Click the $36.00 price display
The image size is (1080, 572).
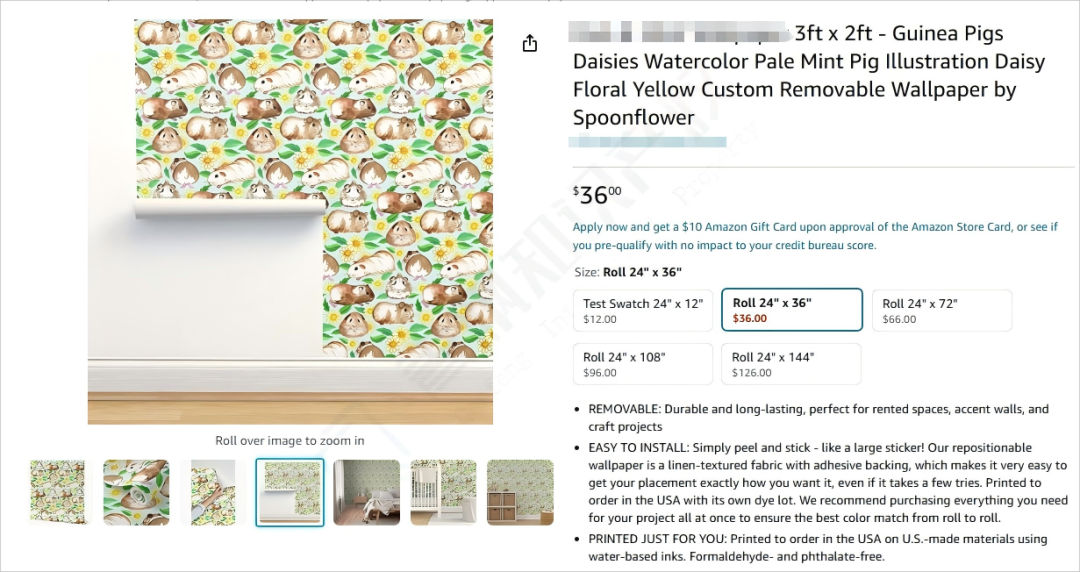(x=597, y=195)
